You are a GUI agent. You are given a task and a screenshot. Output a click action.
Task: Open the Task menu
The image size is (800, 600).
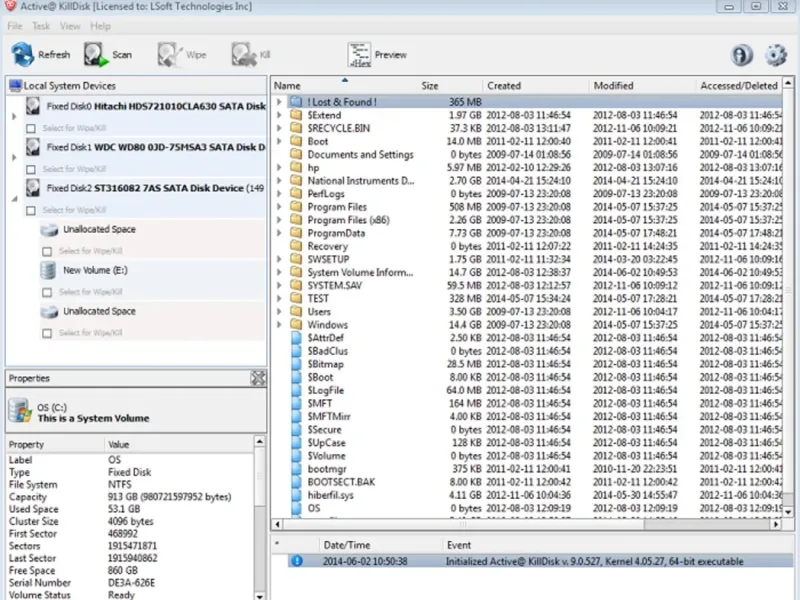[41, 25]
